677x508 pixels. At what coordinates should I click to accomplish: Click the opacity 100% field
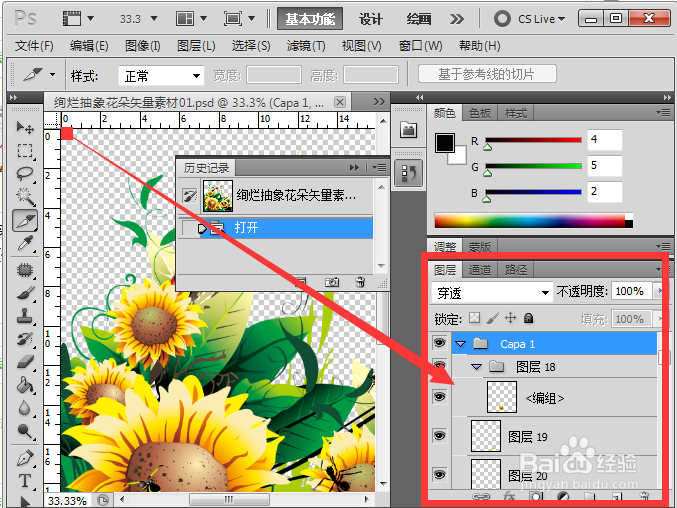[x=633, y=291]
